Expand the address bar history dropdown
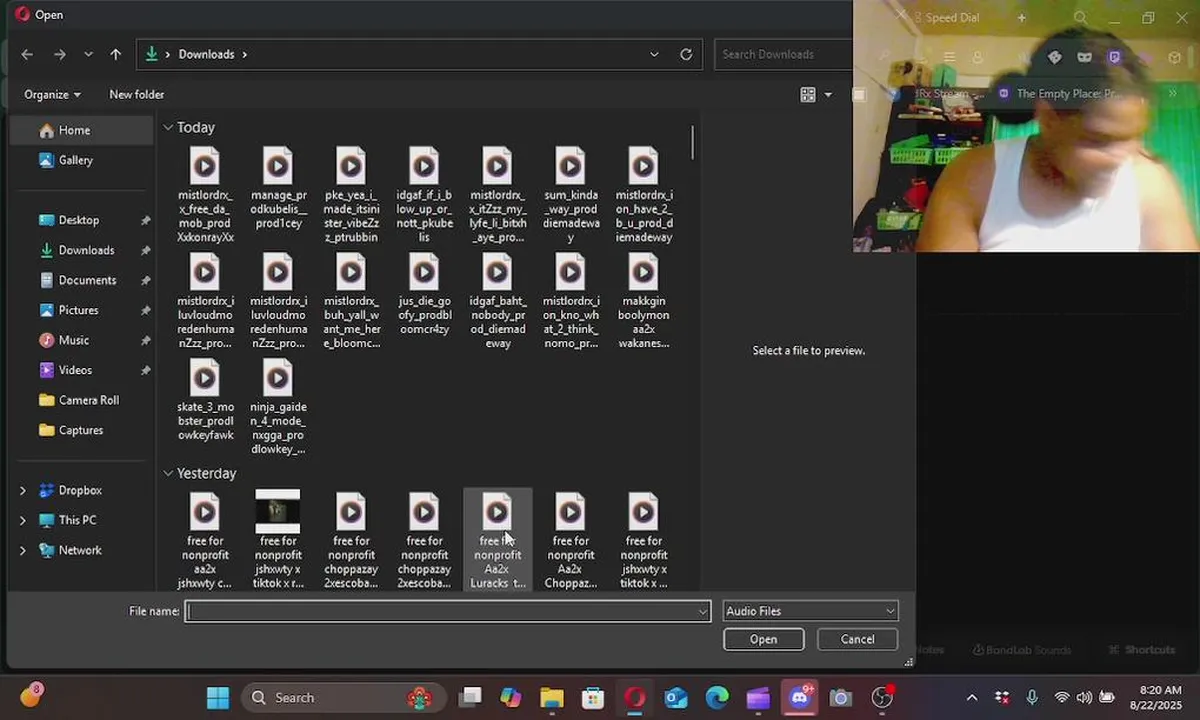This screenshot has width=1200, height=720. point(654,54)
